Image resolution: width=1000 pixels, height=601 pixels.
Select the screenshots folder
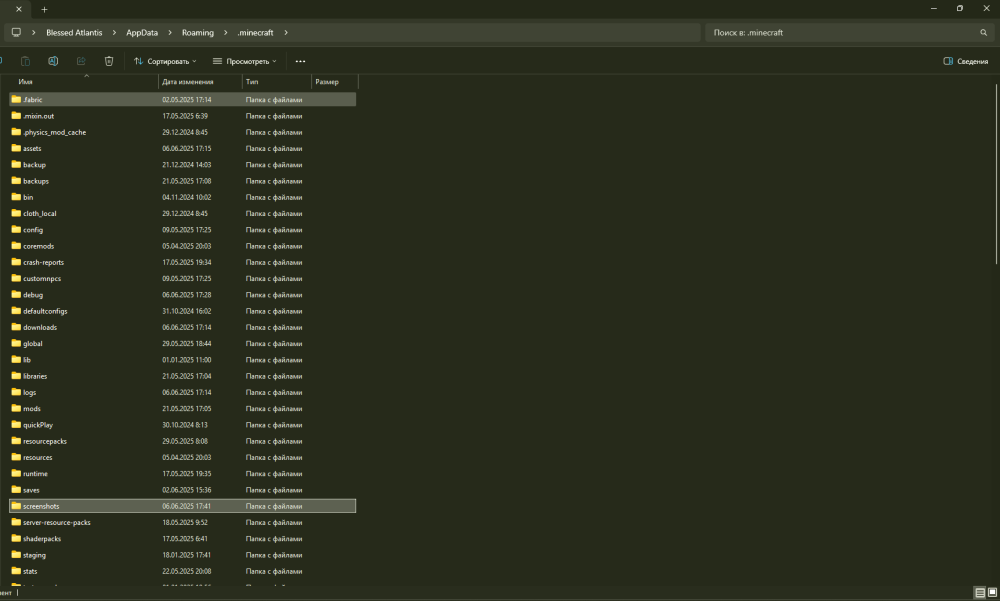pyautogui.click(x=182, y=506)
